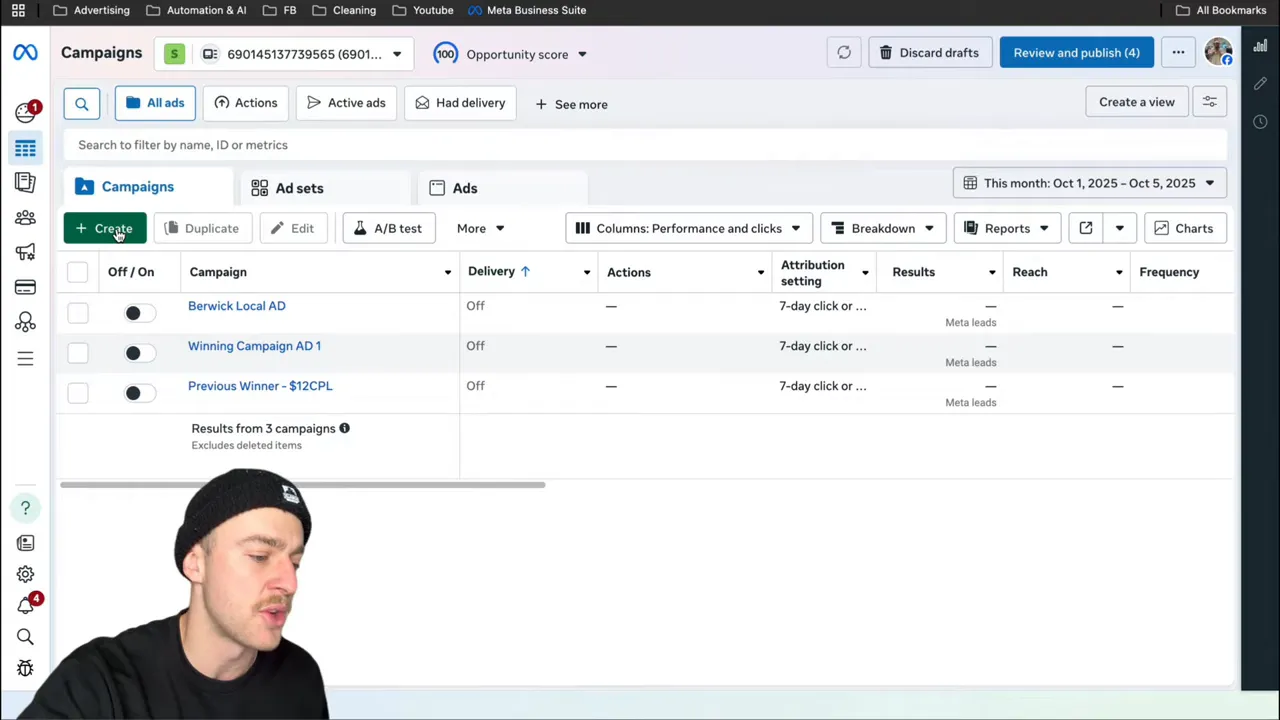Click the refresh icon beside Discard drafts
This screenshot has width=1280, height=720.
point(844,53)
